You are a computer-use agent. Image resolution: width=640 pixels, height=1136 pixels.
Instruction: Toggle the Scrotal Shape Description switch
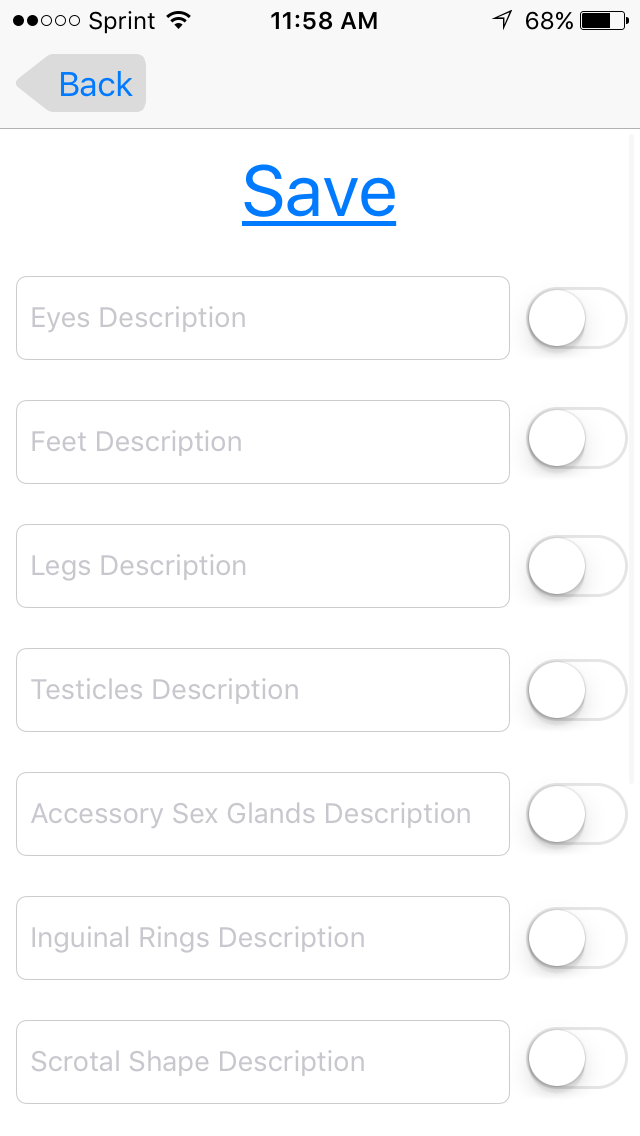pyautogui.click(x=576, y=1058)
